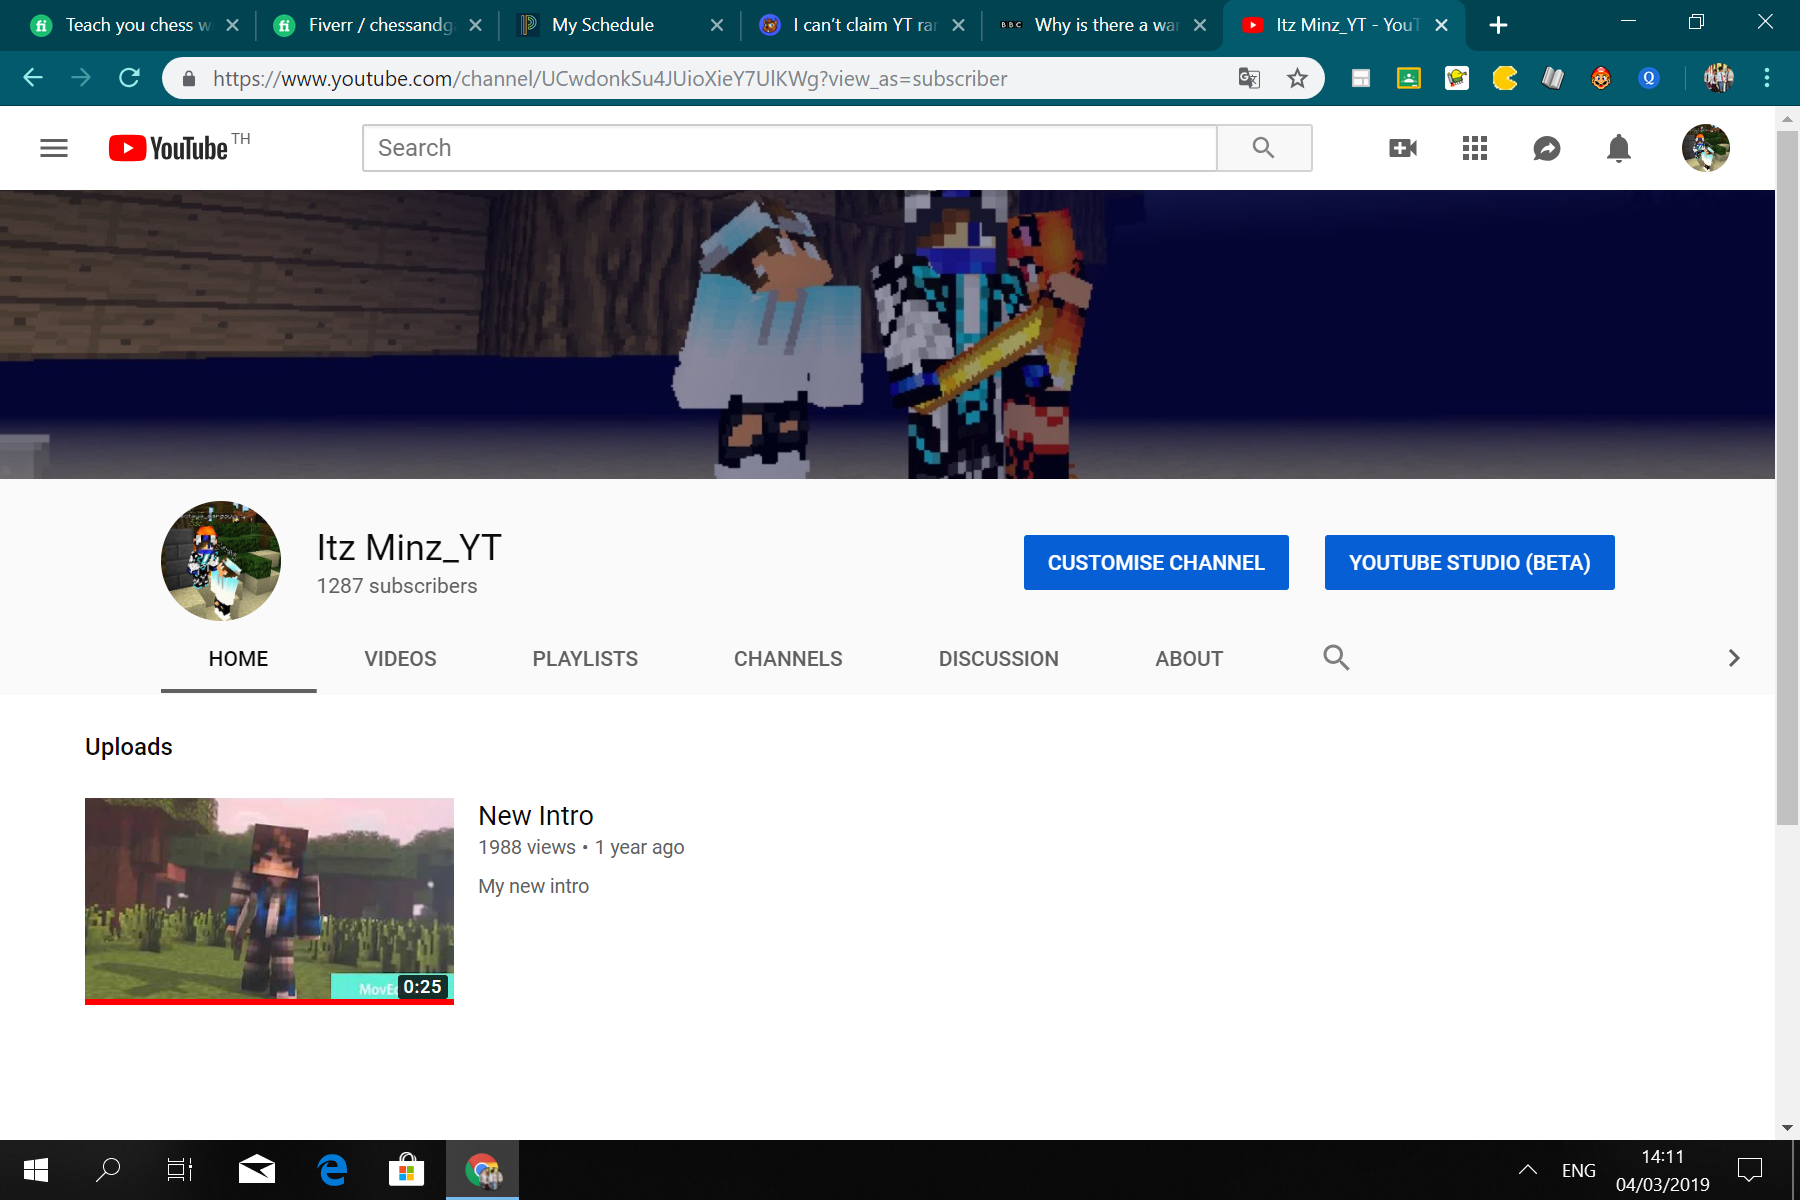Open the New Intro video title link

coord(536,816)
